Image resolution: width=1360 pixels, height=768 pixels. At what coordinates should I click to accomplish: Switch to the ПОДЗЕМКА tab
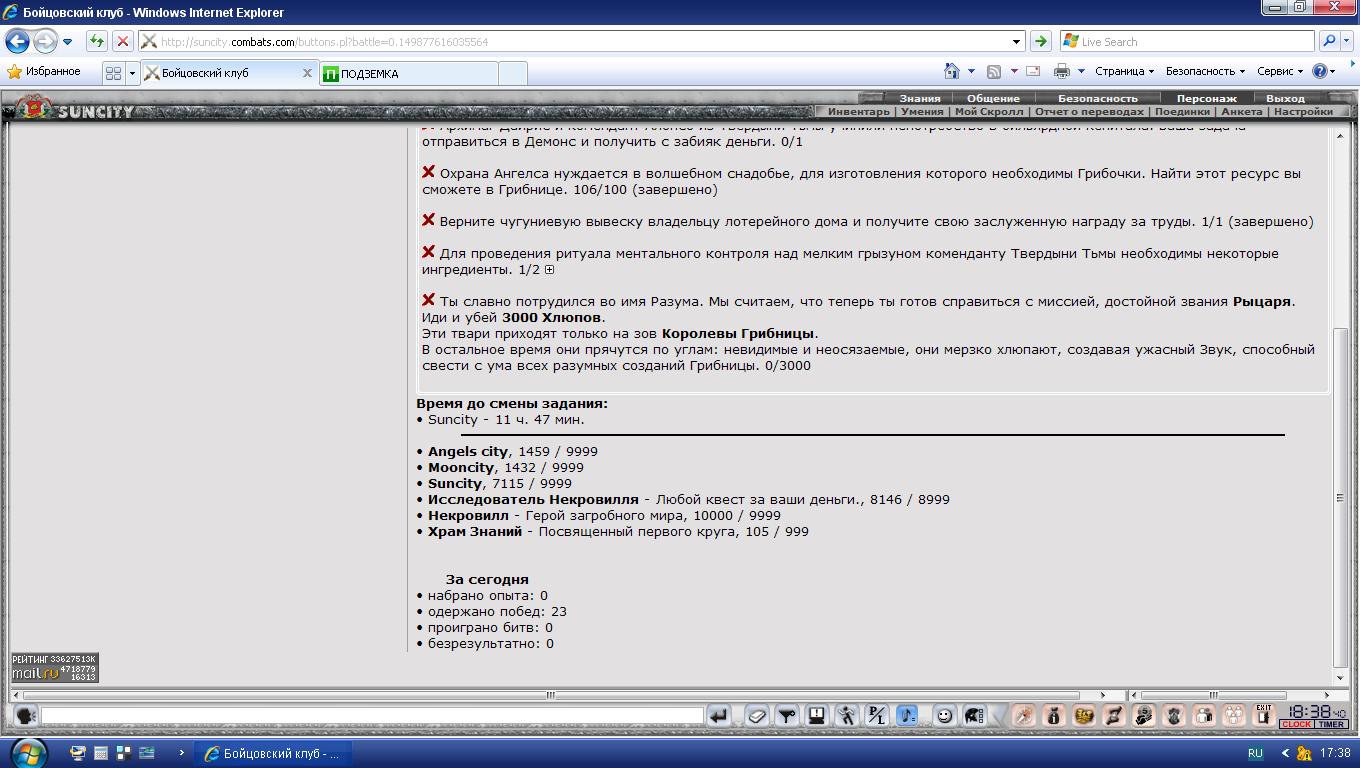coord(408,73)
